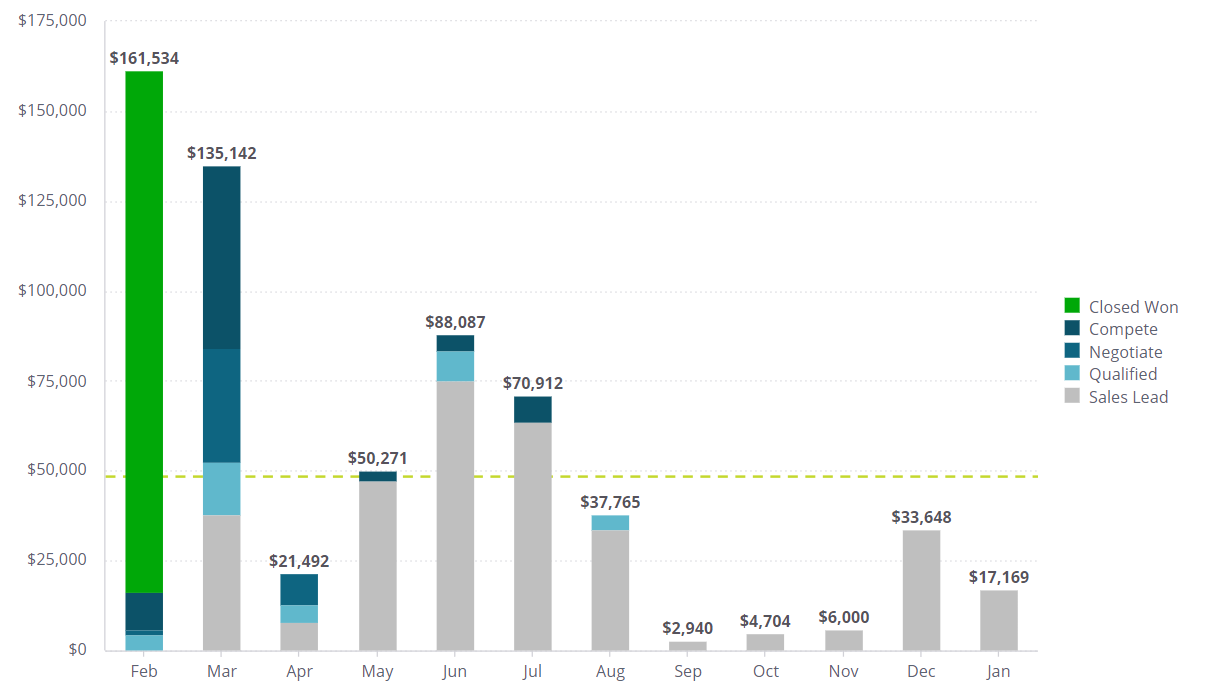Toggle the Compete legend entry
Screen dimensions: 1211x692
click(1122, 329)
